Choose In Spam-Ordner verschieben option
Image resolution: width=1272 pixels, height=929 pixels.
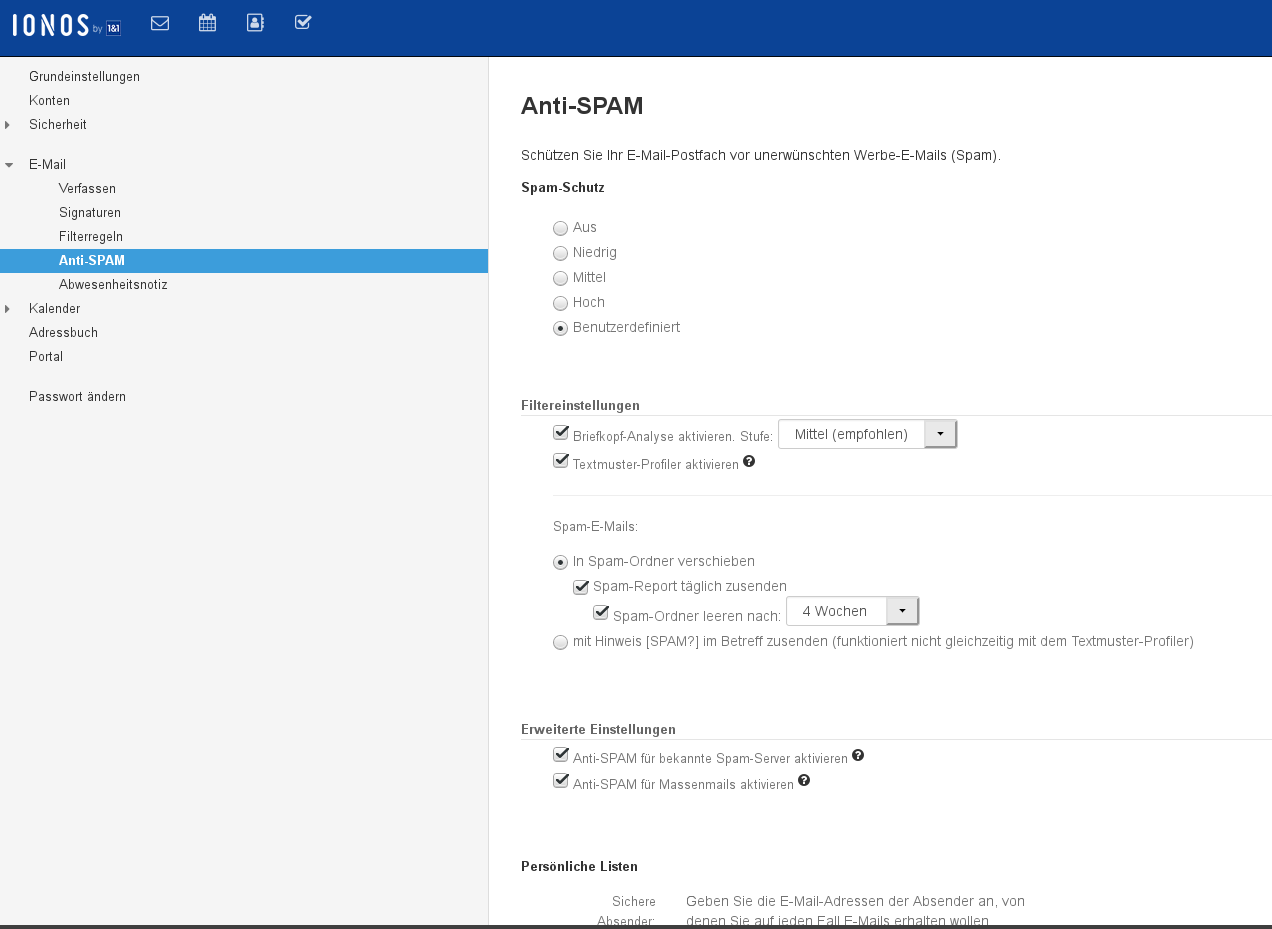[x=561, y=562]
